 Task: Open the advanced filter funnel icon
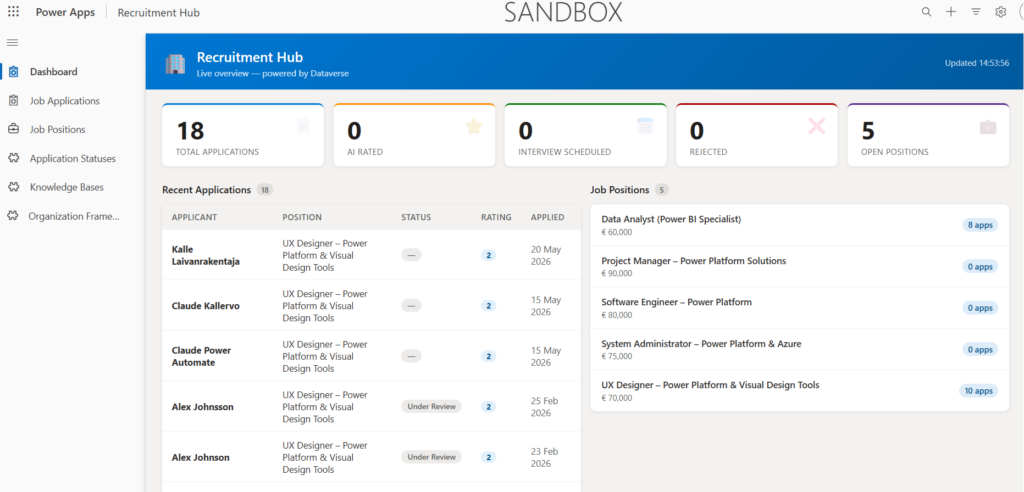976,12
